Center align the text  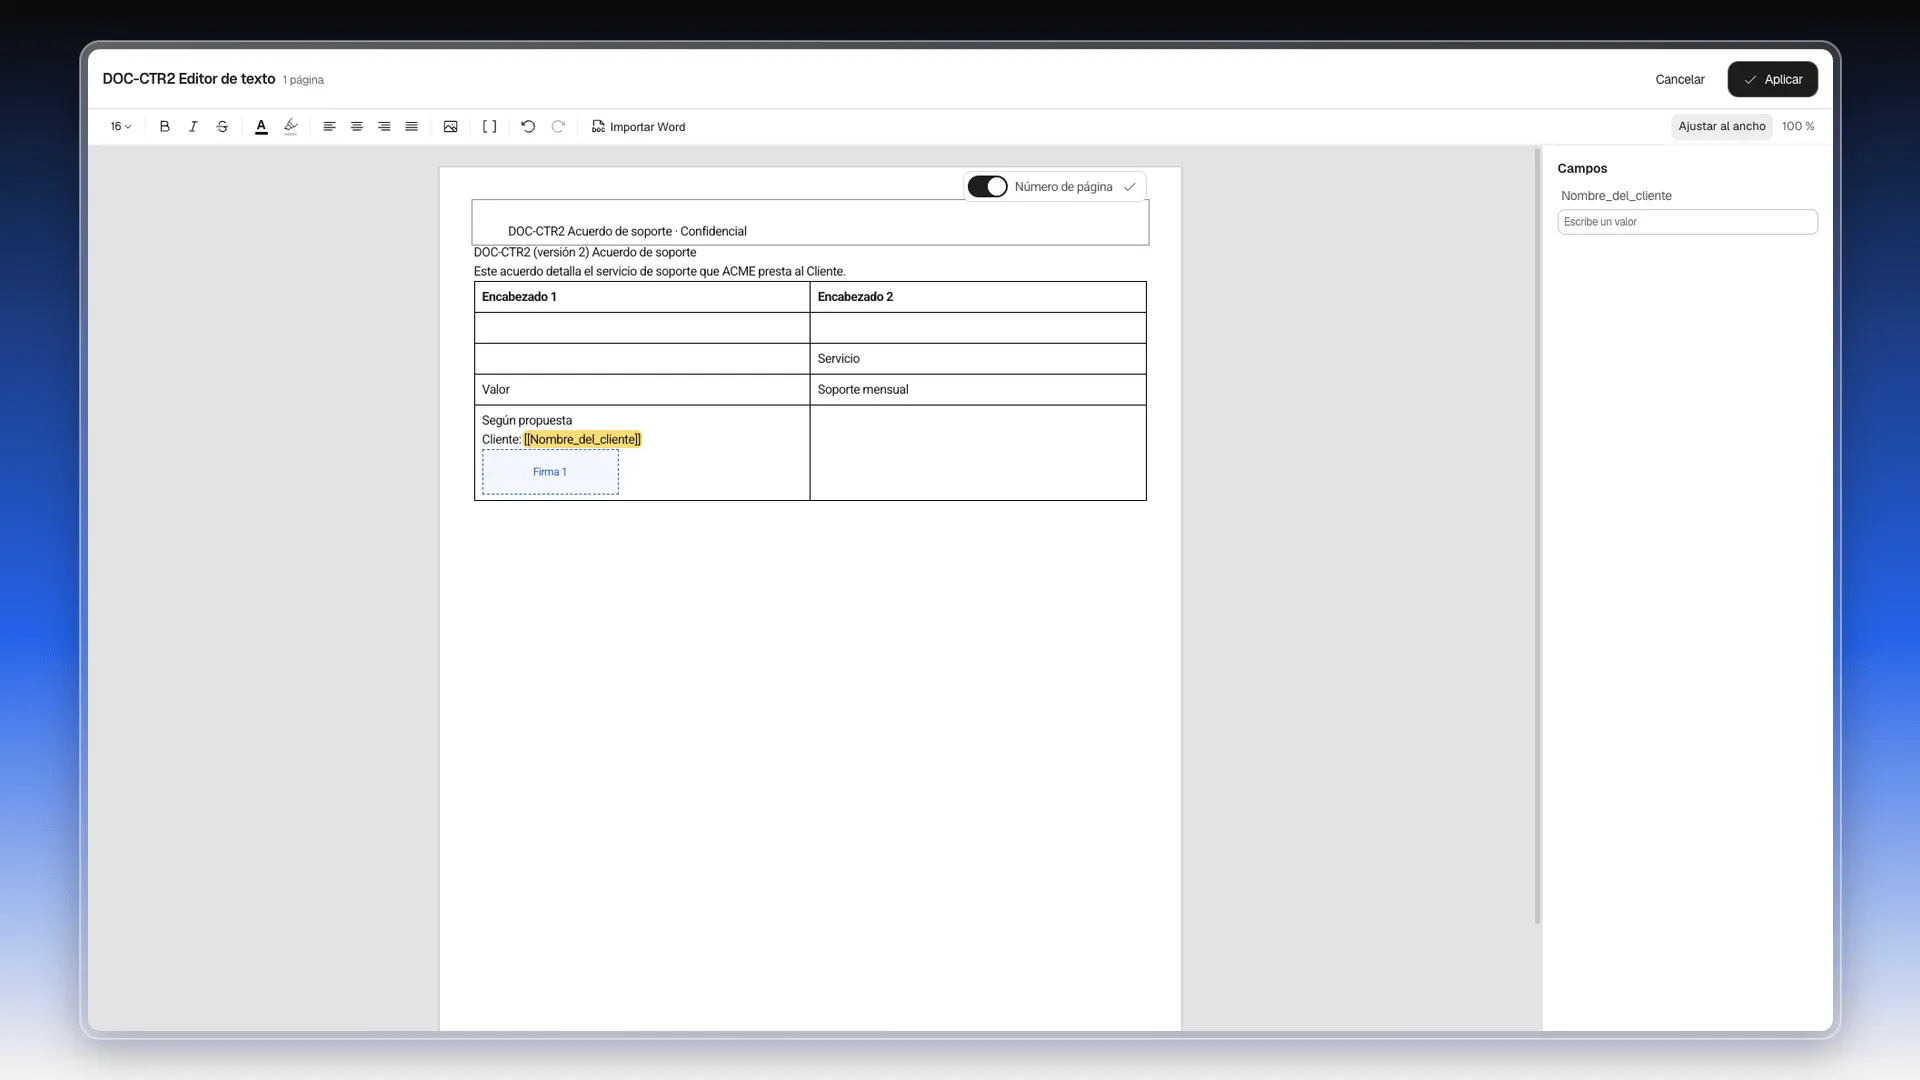tap(357, 127)
